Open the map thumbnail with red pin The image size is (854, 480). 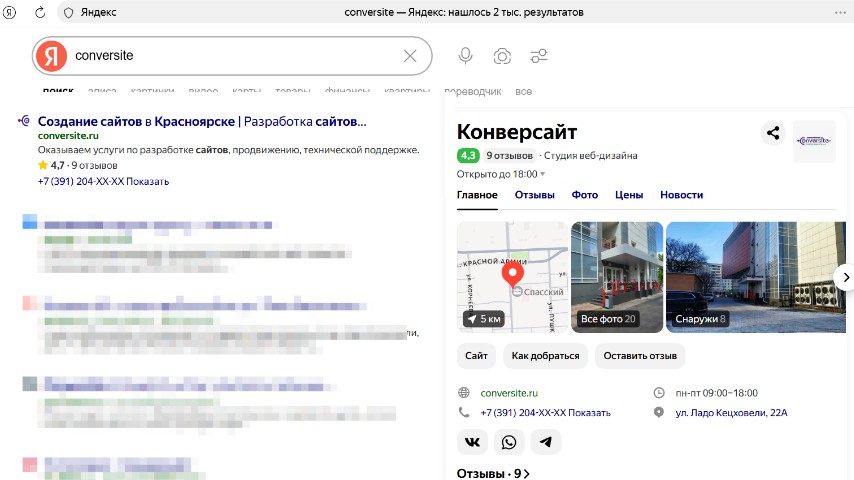(x=510, y=277)
